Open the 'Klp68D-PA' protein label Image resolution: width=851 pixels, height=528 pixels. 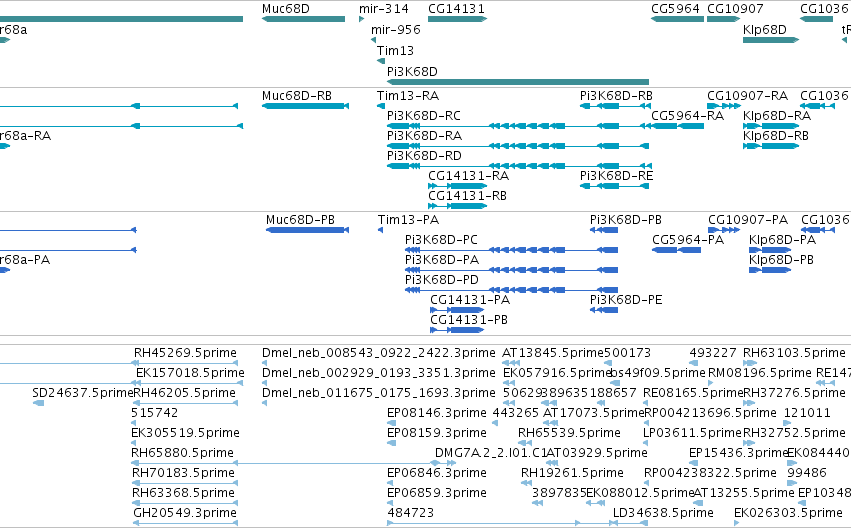click(782, 240)
